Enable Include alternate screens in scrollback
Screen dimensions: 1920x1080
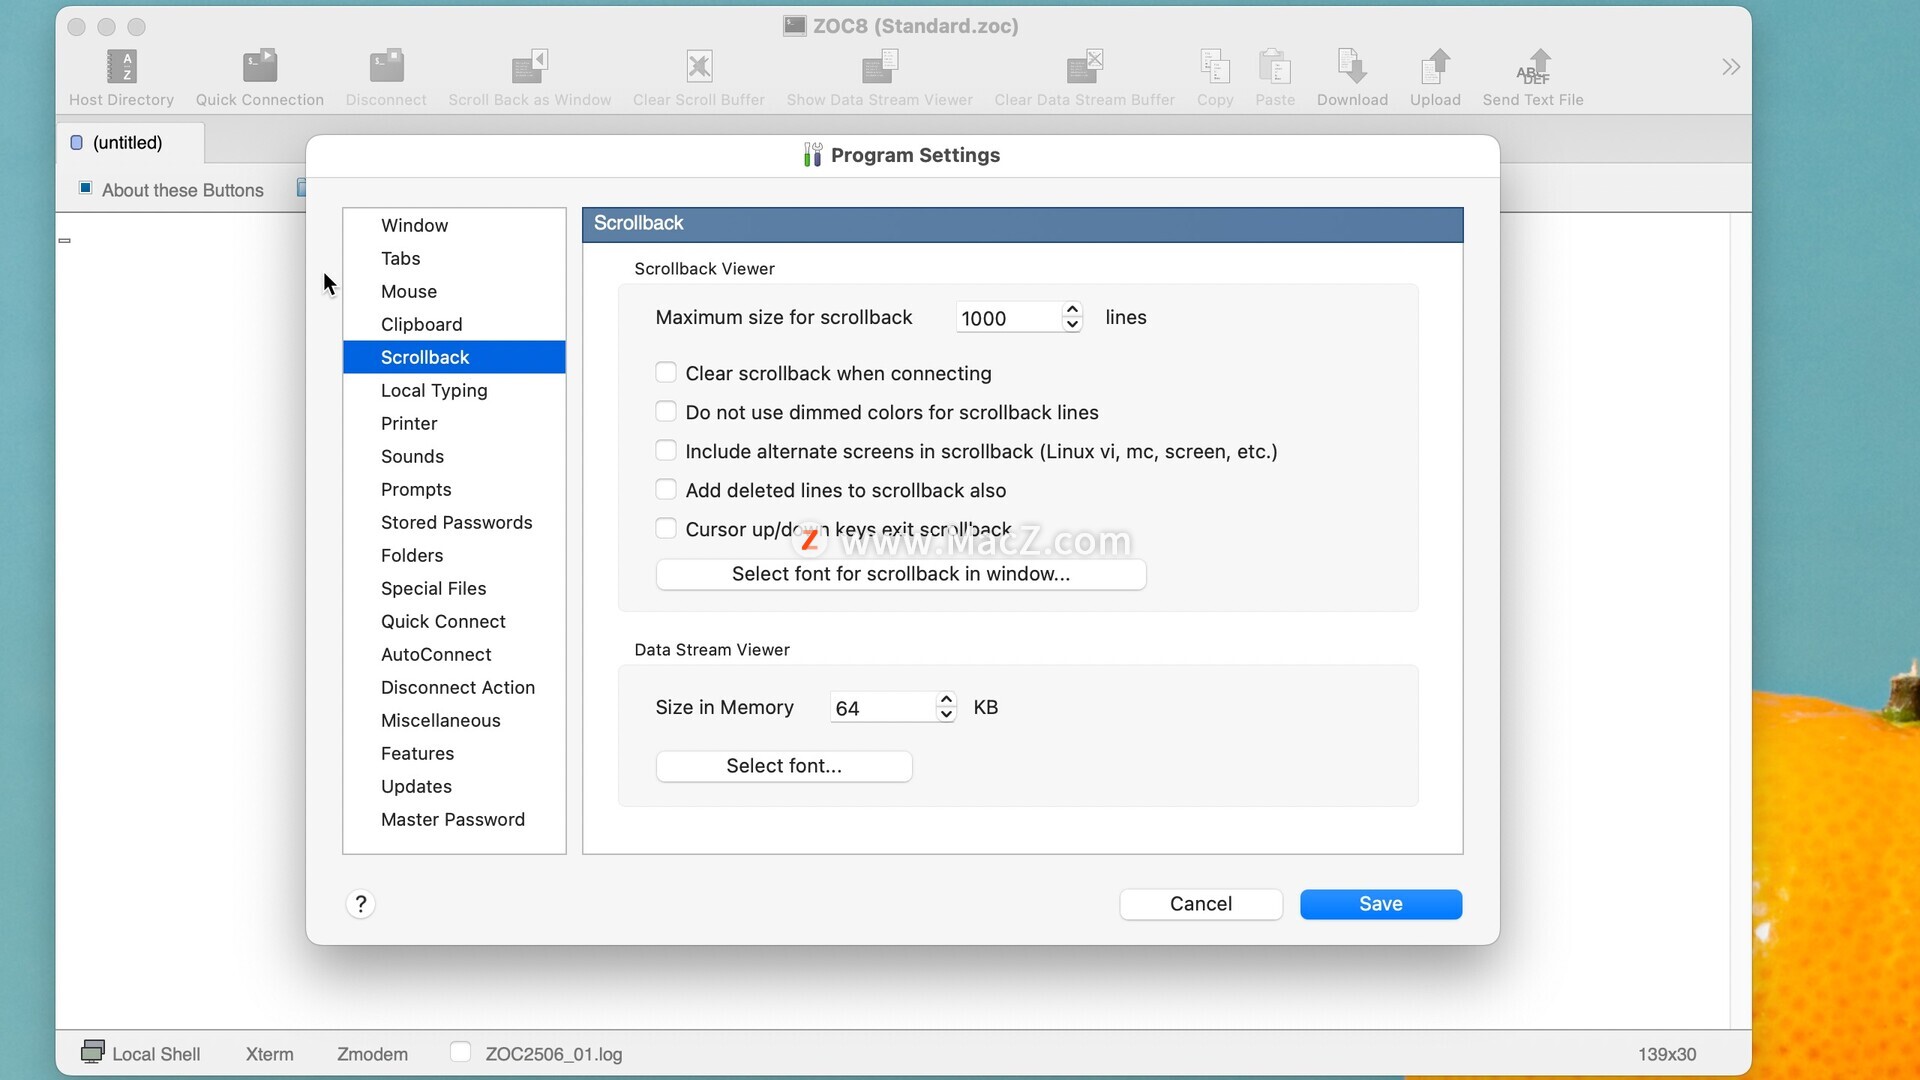pyautogui.click(x=666, y=451)
